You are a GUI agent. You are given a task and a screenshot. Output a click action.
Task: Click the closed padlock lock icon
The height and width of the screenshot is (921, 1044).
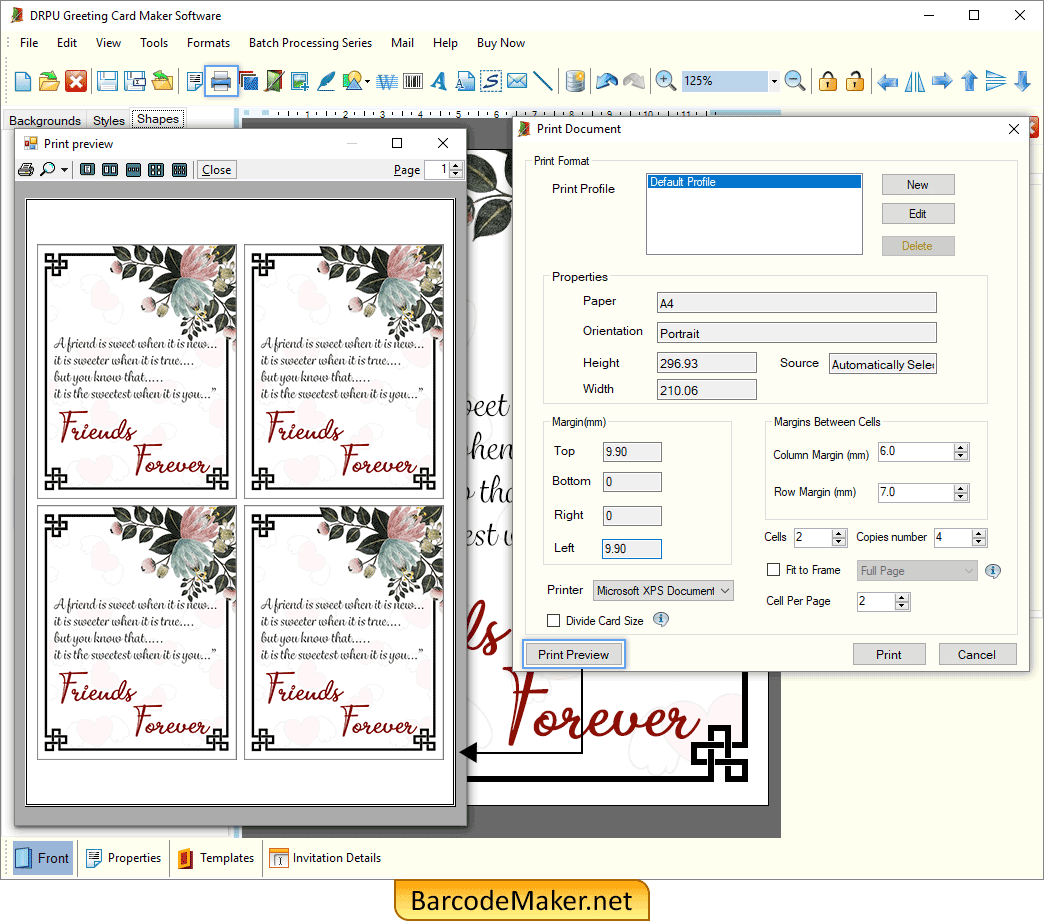point(828,81)
